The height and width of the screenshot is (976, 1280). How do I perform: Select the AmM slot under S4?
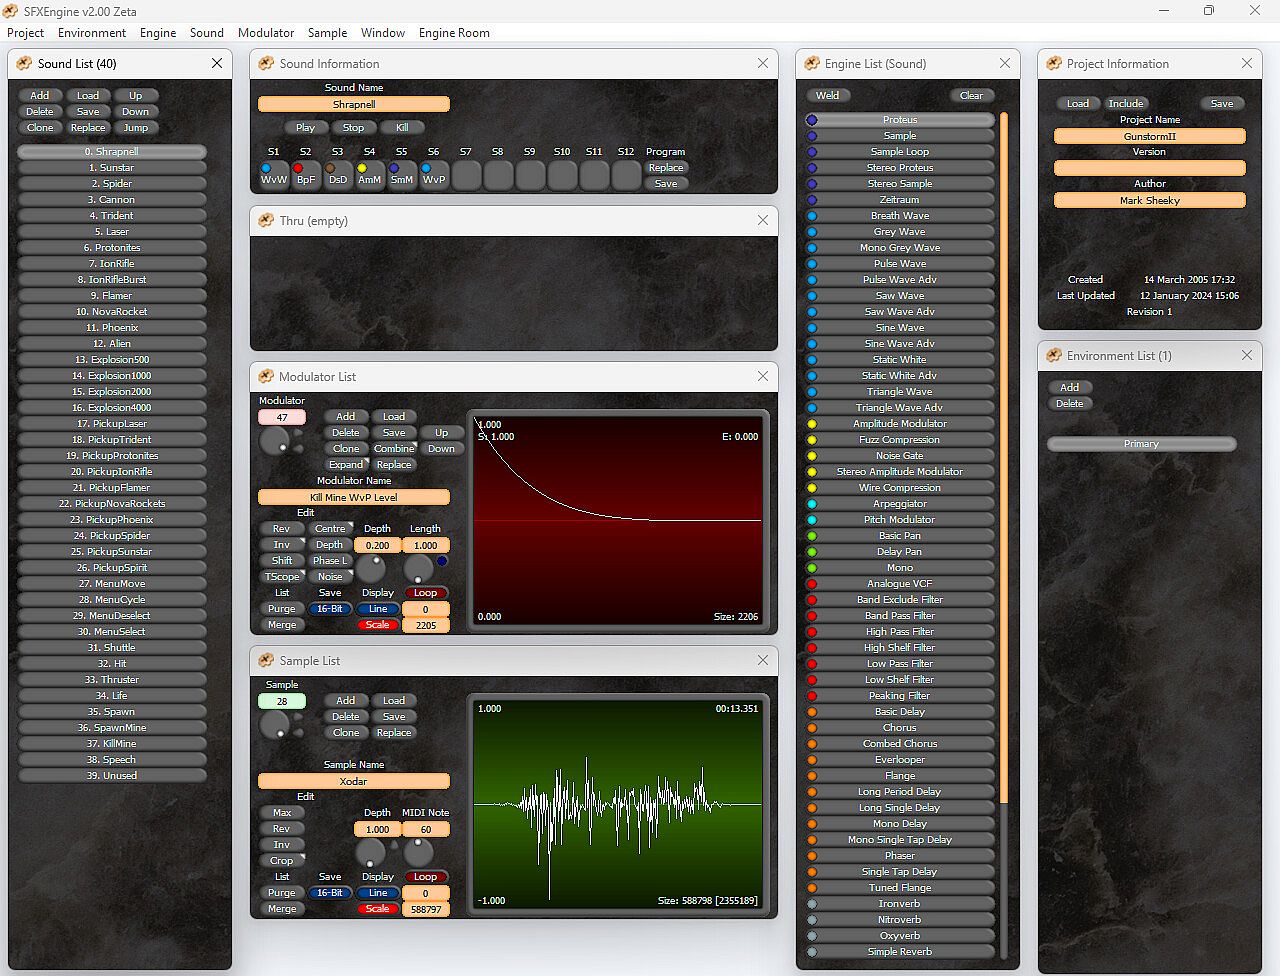(x=369, y=175)
